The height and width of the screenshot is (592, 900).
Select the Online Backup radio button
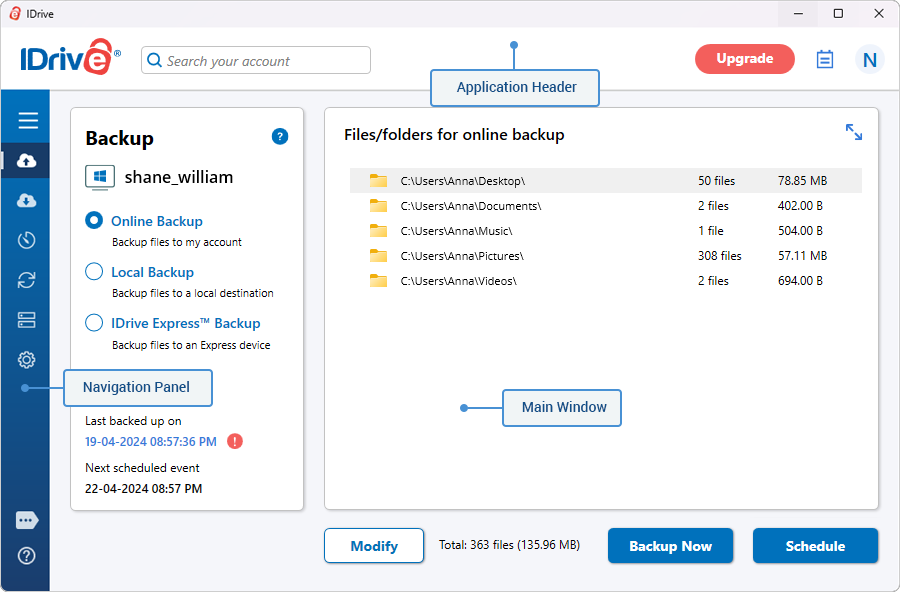94,221
